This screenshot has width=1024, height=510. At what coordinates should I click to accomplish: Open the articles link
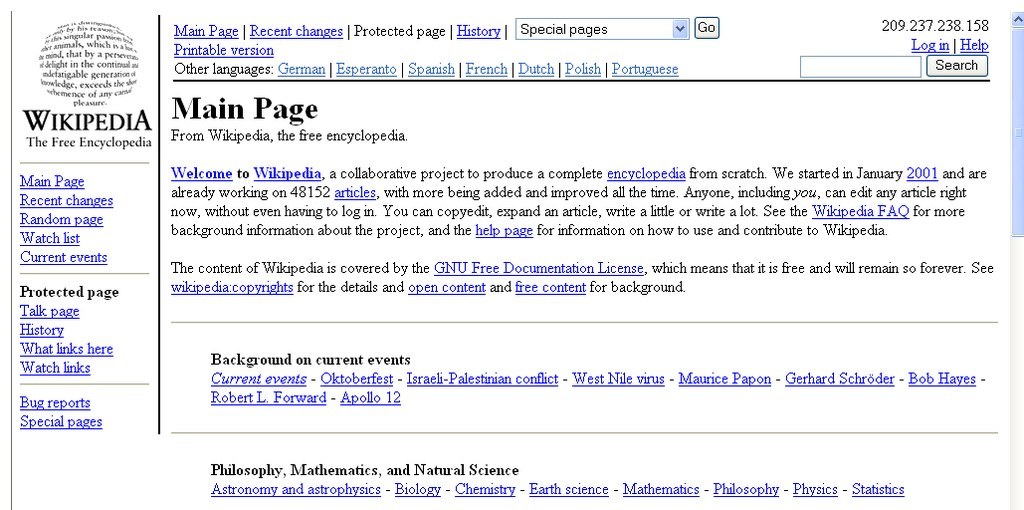[x=355, y=193]
